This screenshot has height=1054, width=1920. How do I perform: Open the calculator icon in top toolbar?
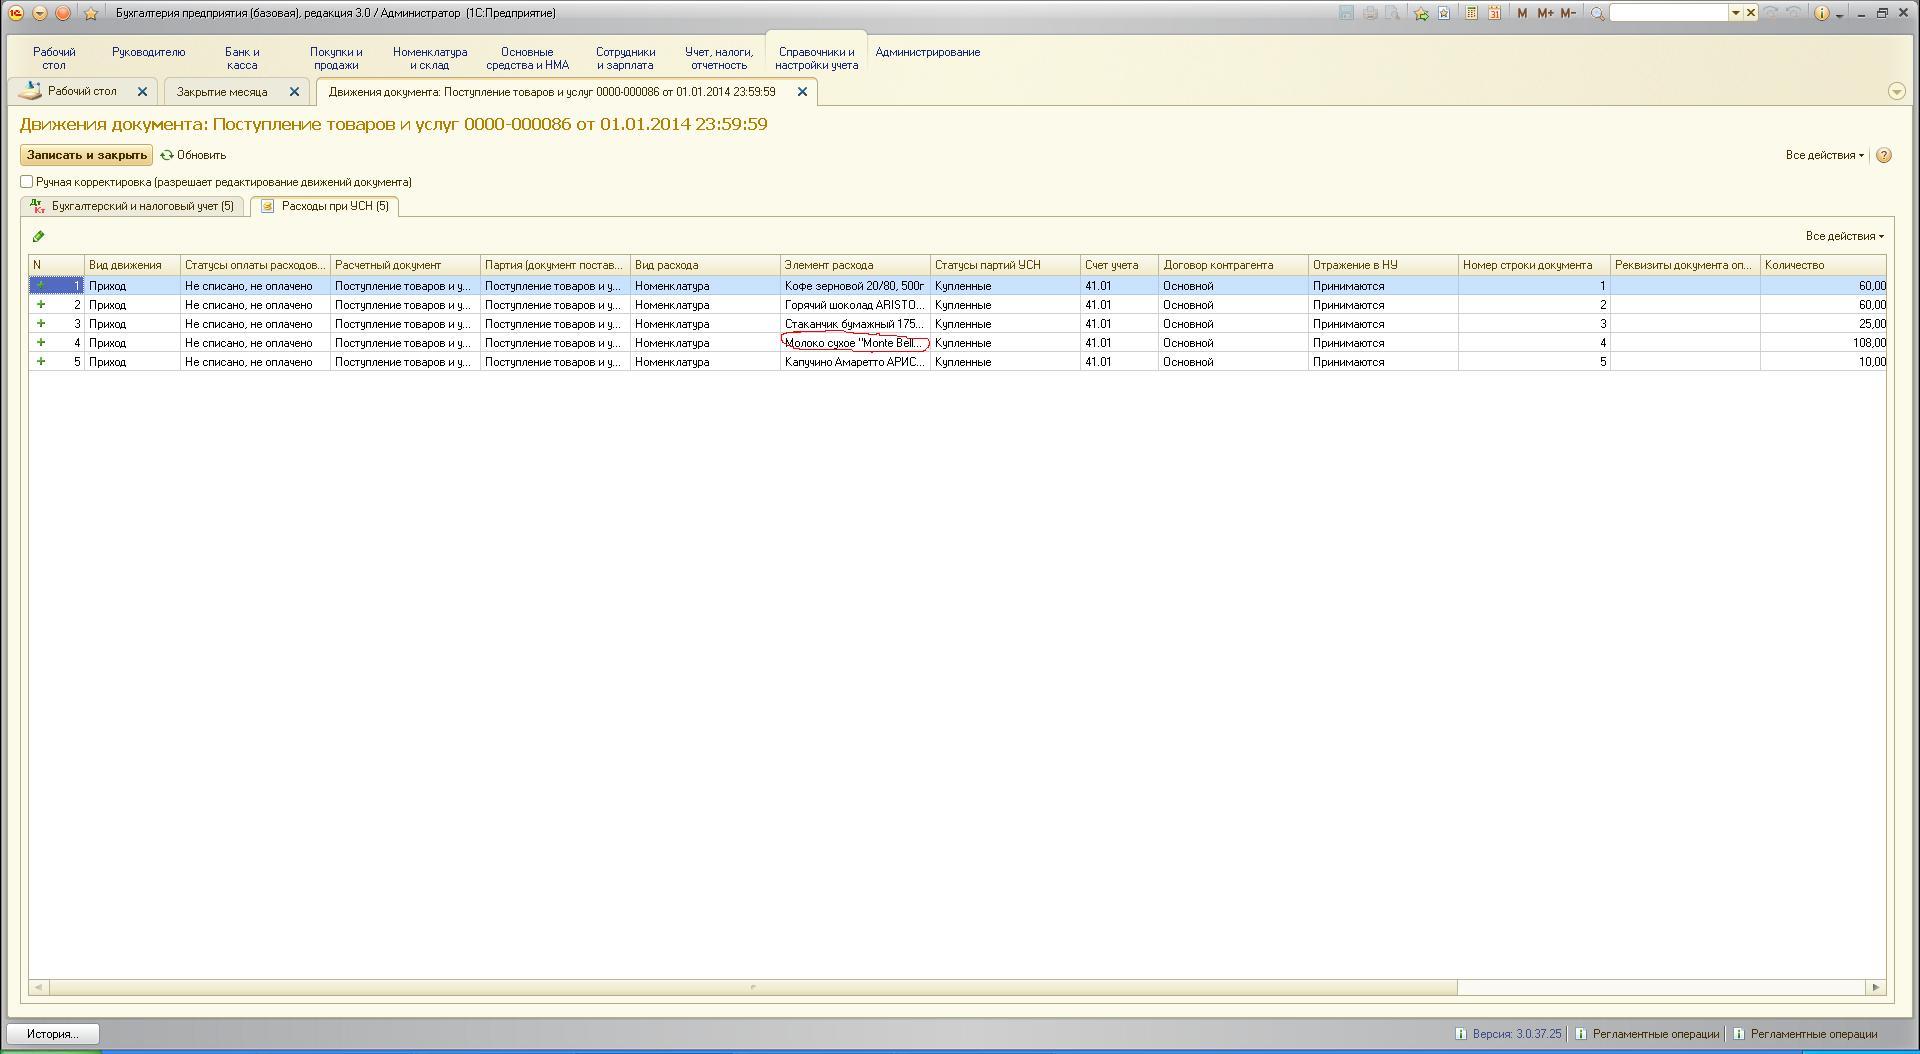(1472, 13)
